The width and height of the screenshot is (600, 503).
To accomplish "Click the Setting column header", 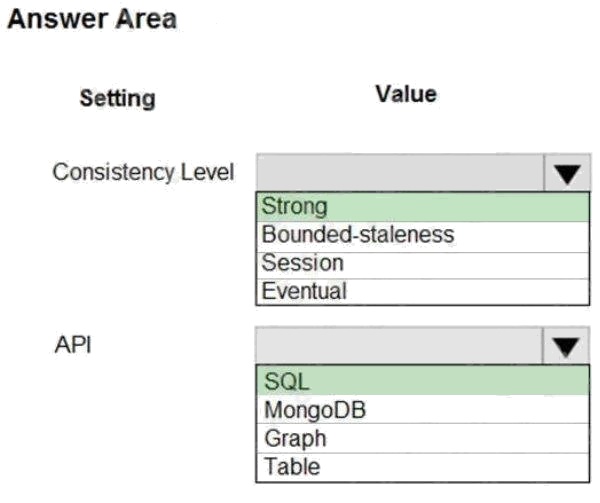I will coord(118,98).
